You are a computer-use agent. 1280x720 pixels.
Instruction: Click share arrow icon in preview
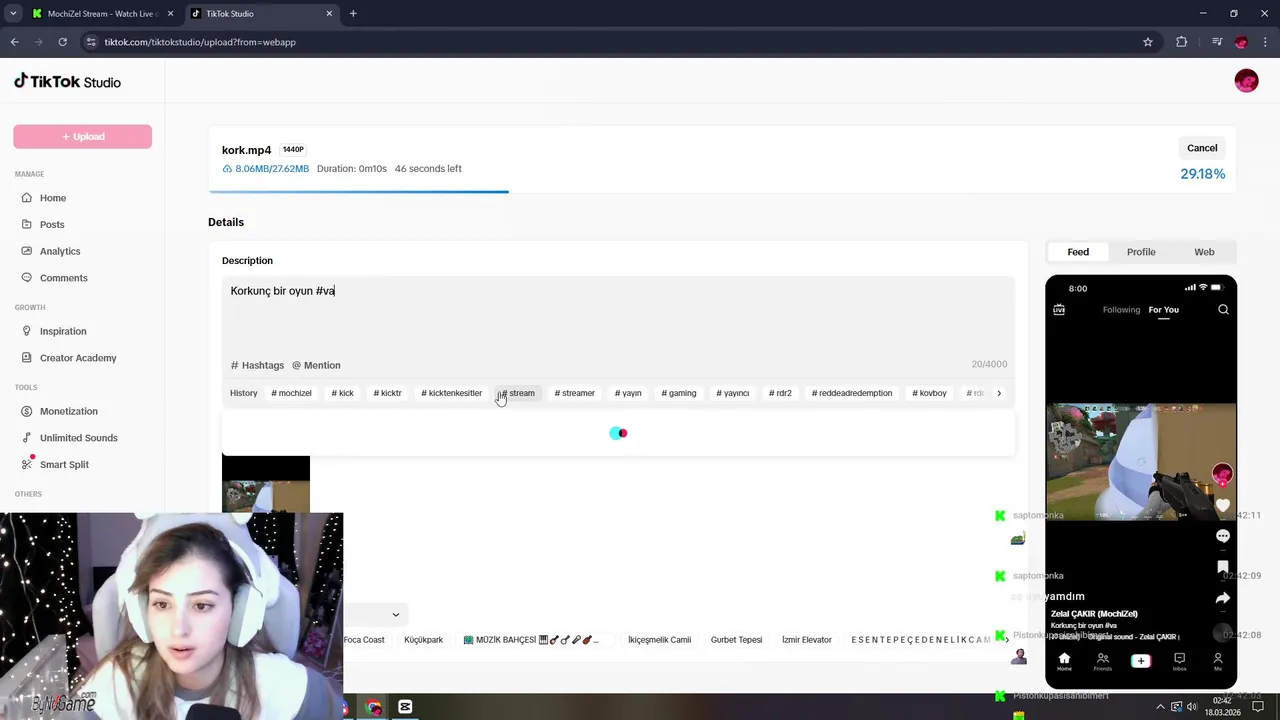[1222, 598]
